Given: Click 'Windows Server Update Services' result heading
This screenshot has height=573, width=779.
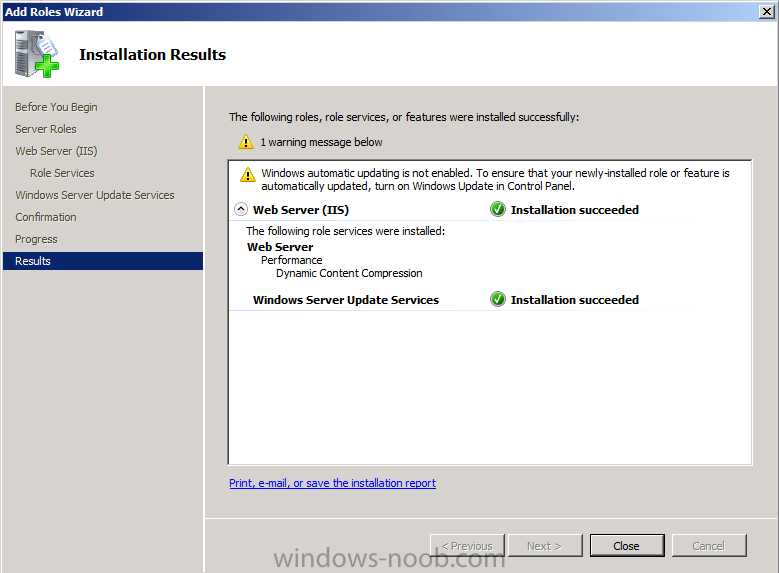Looking at the screenshot, I should point(346,300).
